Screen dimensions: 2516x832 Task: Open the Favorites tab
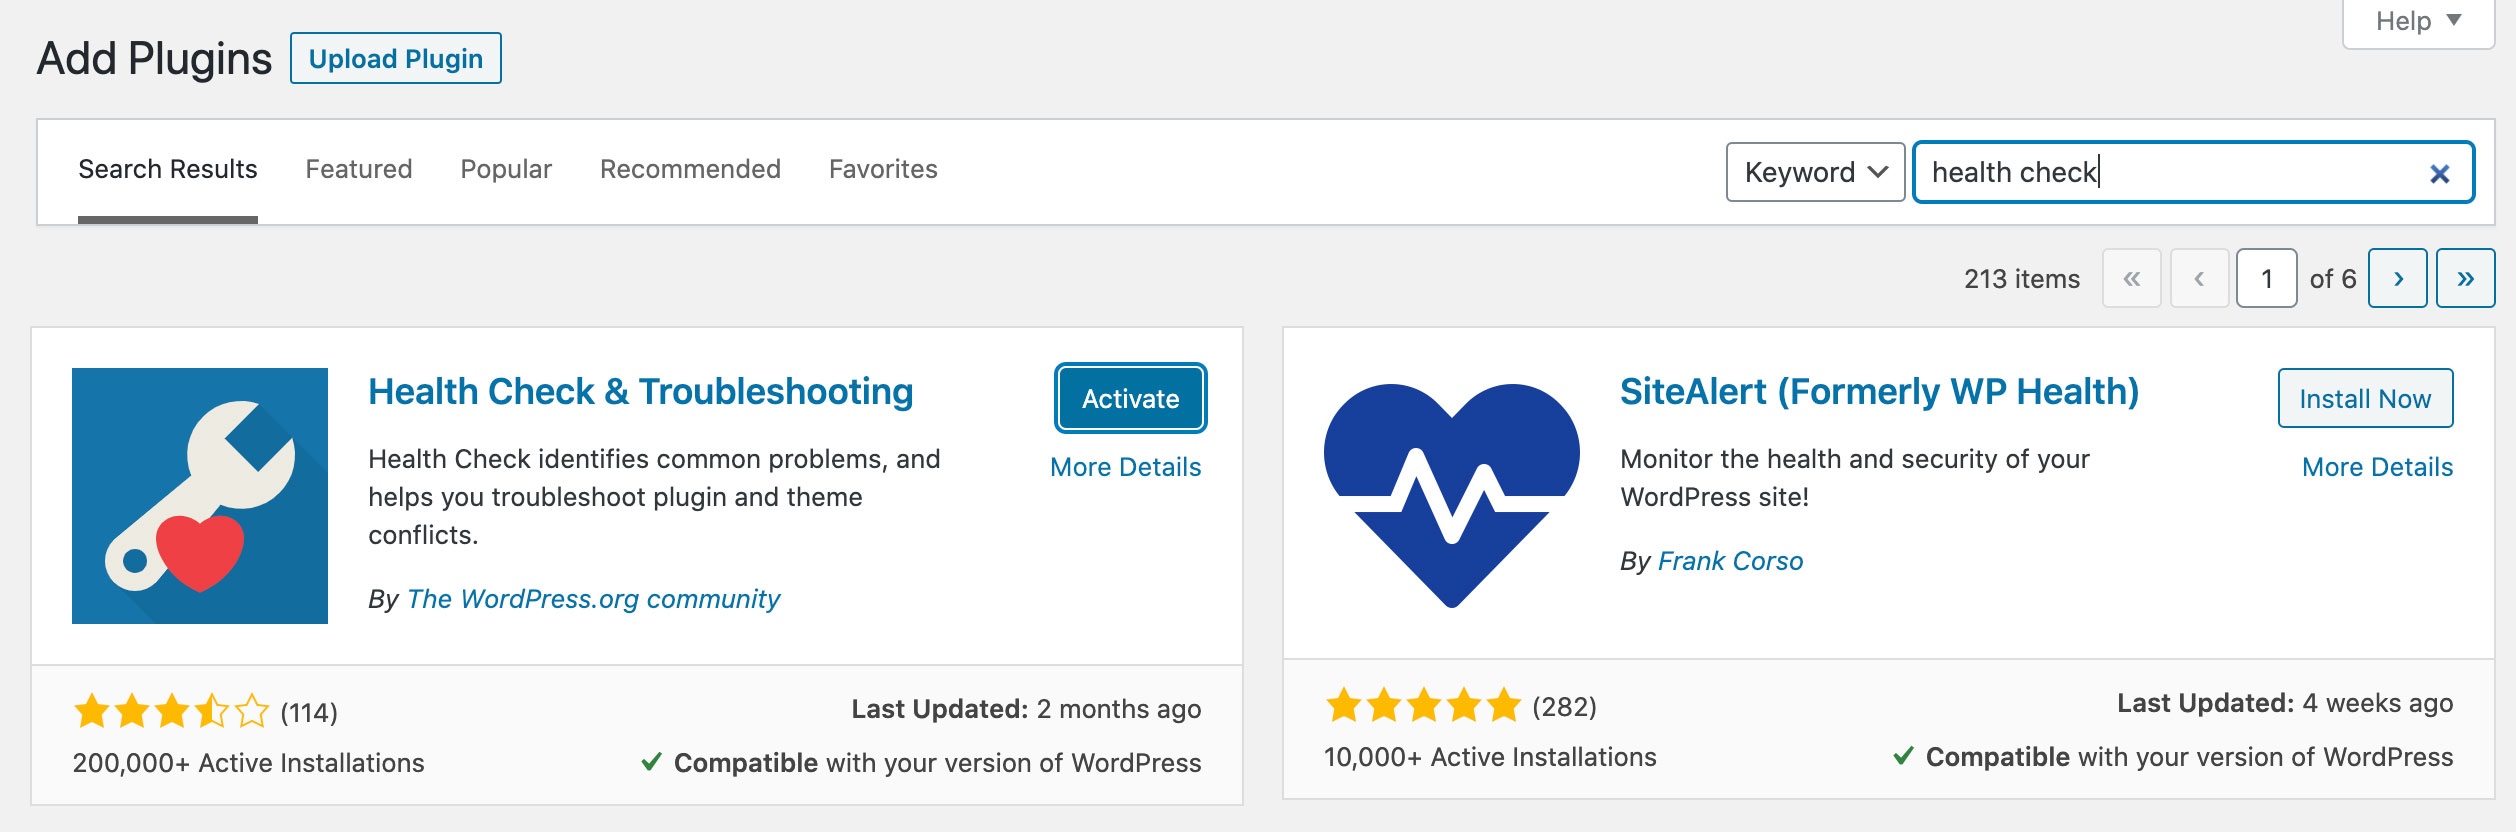[x=883, y=169]
